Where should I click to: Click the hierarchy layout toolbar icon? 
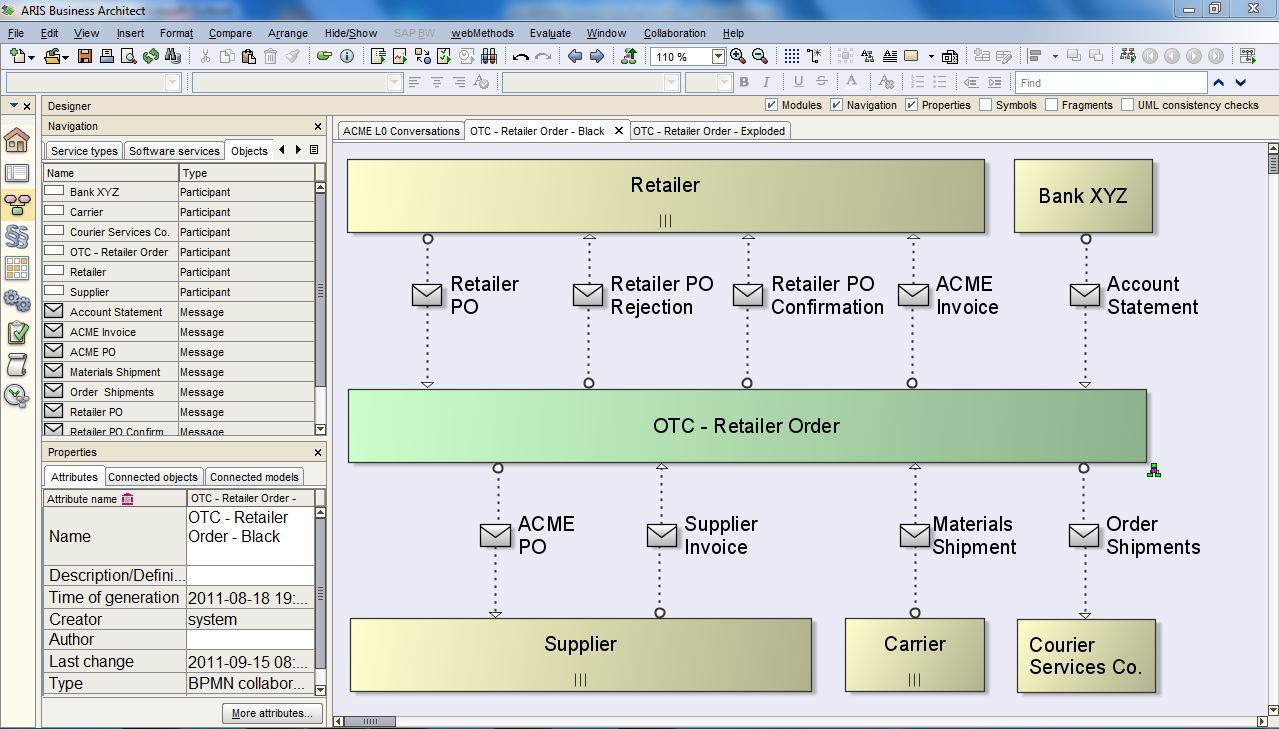1128,57
